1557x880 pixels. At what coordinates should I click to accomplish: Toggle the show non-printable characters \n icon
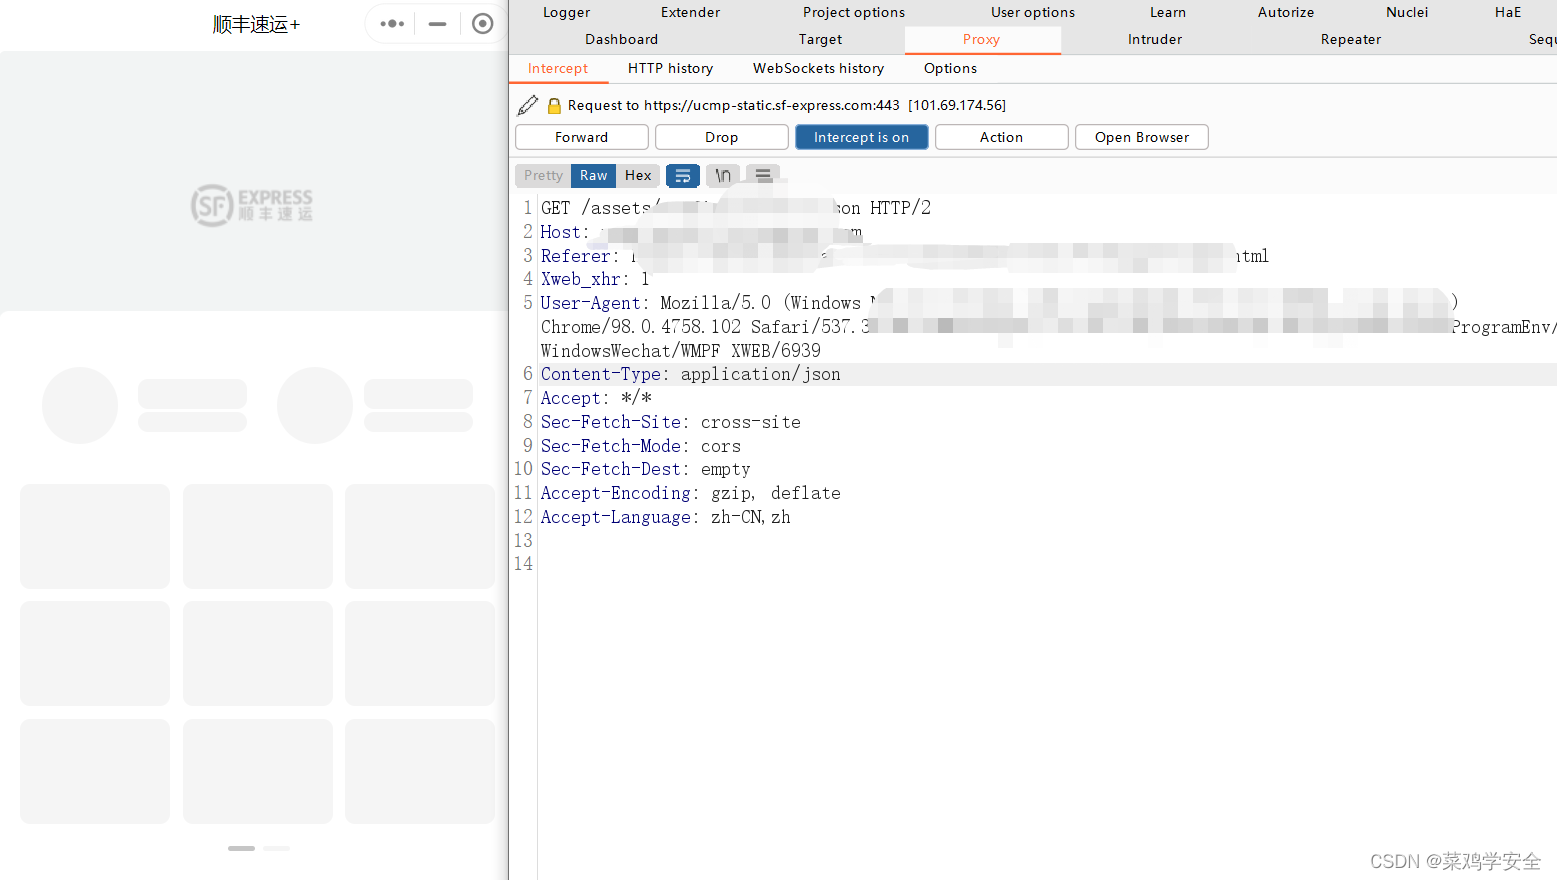click(723, 176)
